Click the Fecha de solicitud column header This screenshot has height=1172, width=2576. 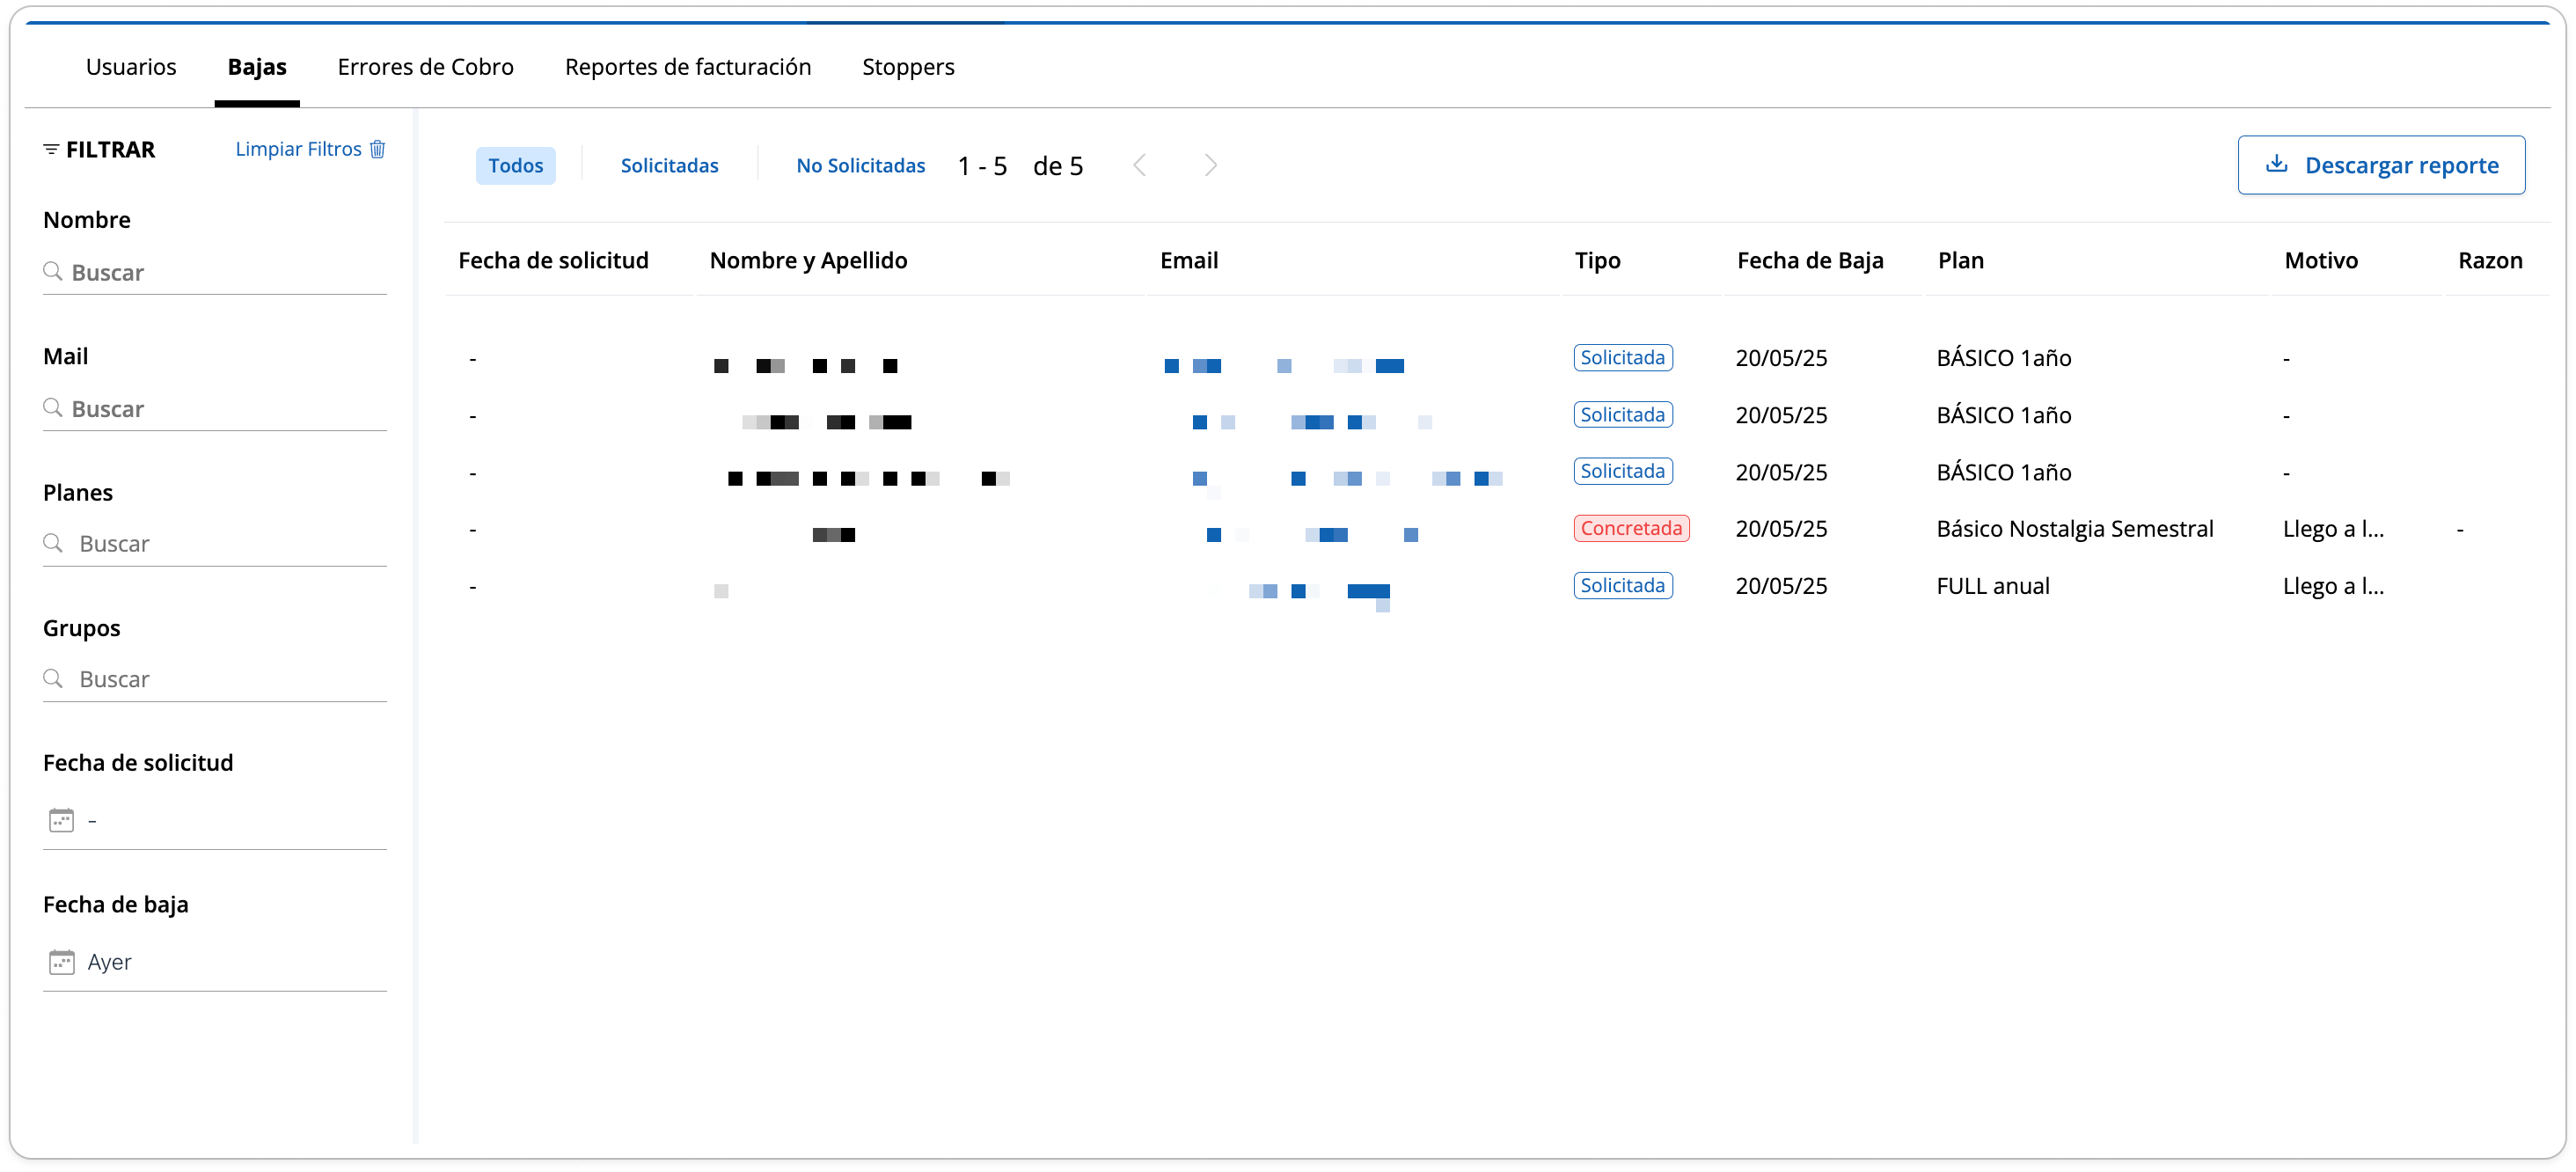coord(553,260)
